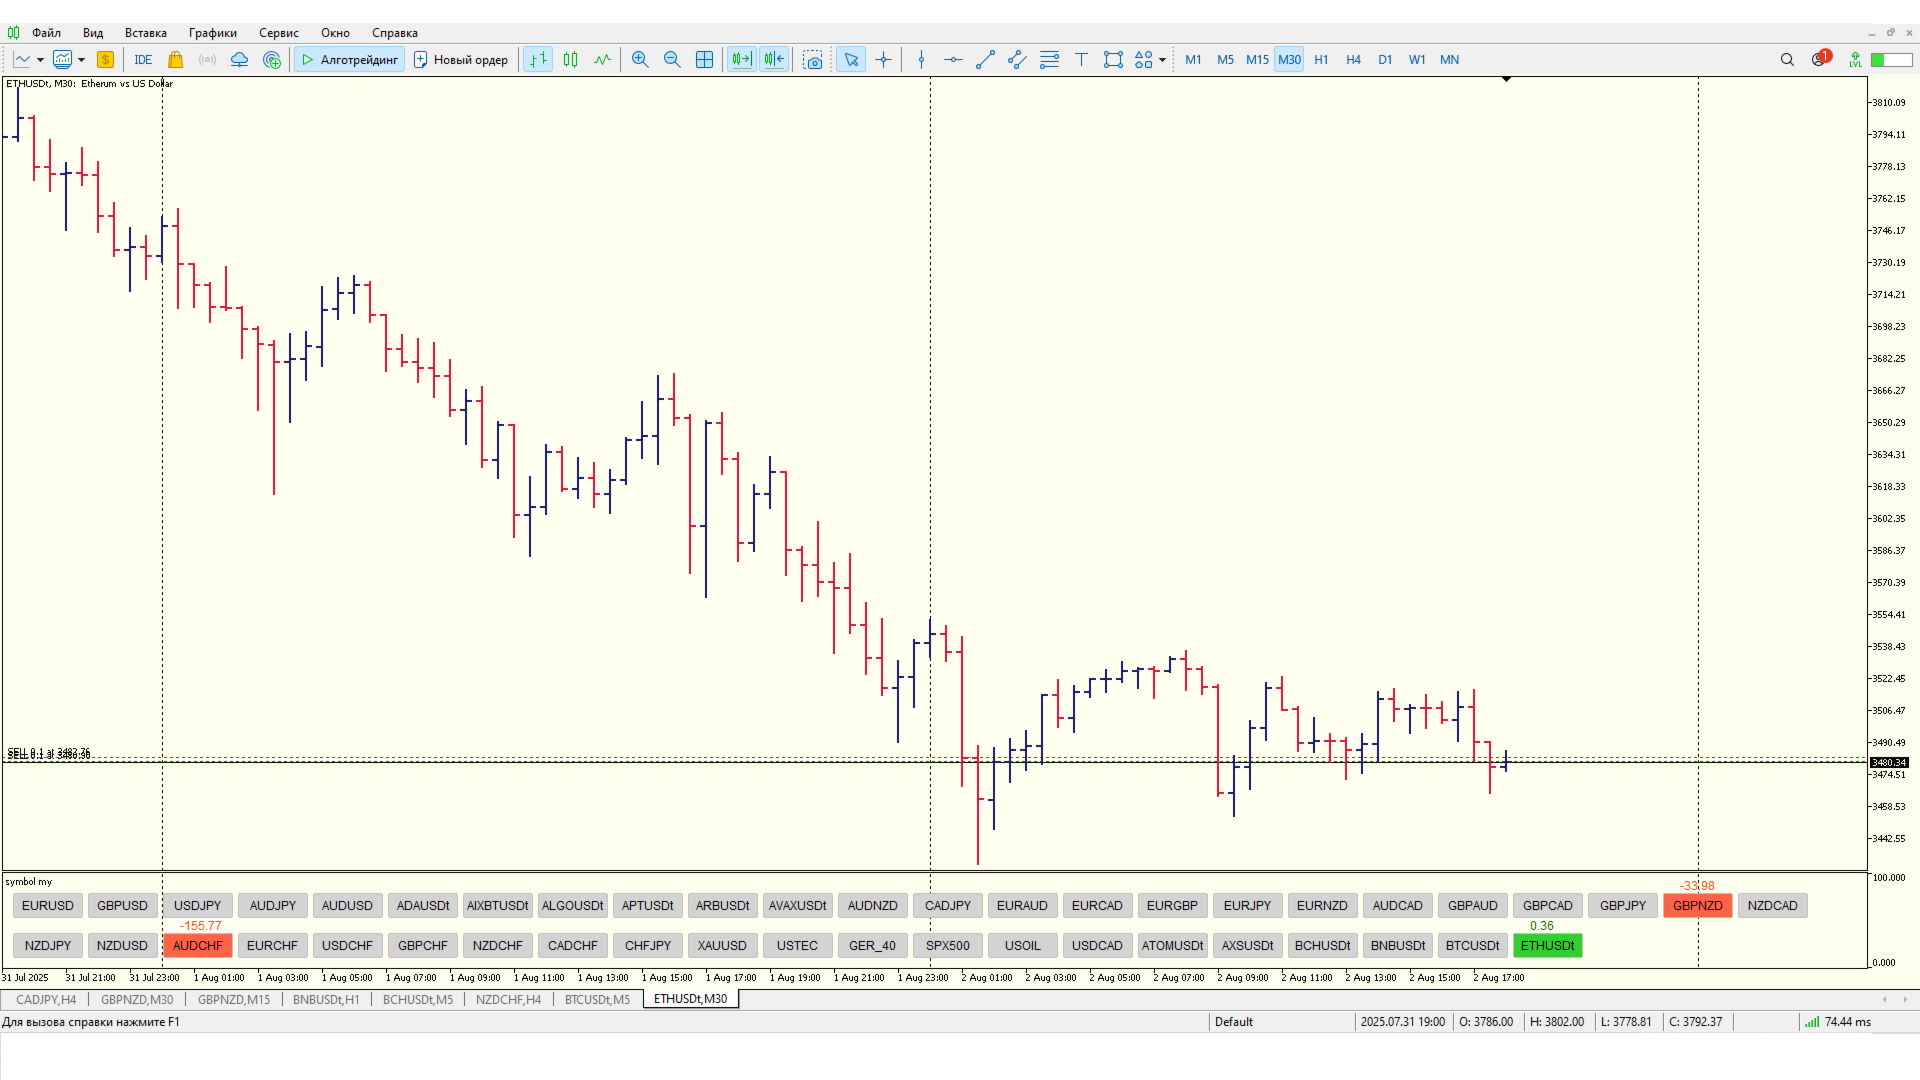Image resolution: width=1920 pixels, height=1080 pixels.
Task: Toggle chart auto-scroll to latest bar
Action: click(x=741, y=60)
